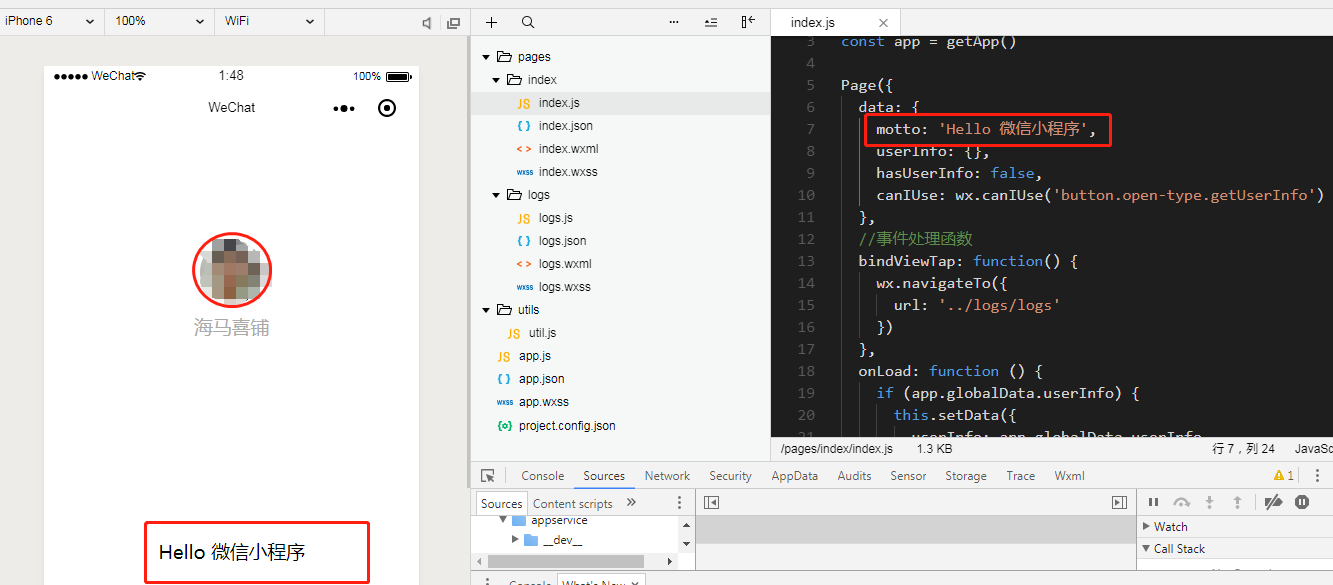This screenshot has width=1333, height=585.
Task: Switch to the Security tab
Action: [730, 476]
